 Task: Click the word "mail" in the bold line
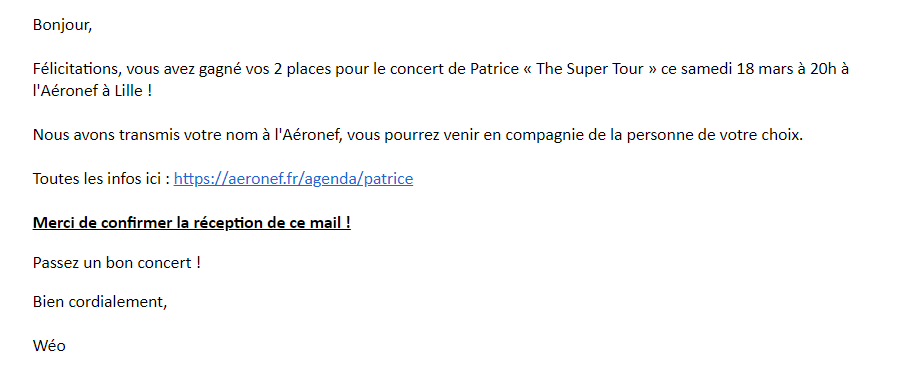pos(329,223)
